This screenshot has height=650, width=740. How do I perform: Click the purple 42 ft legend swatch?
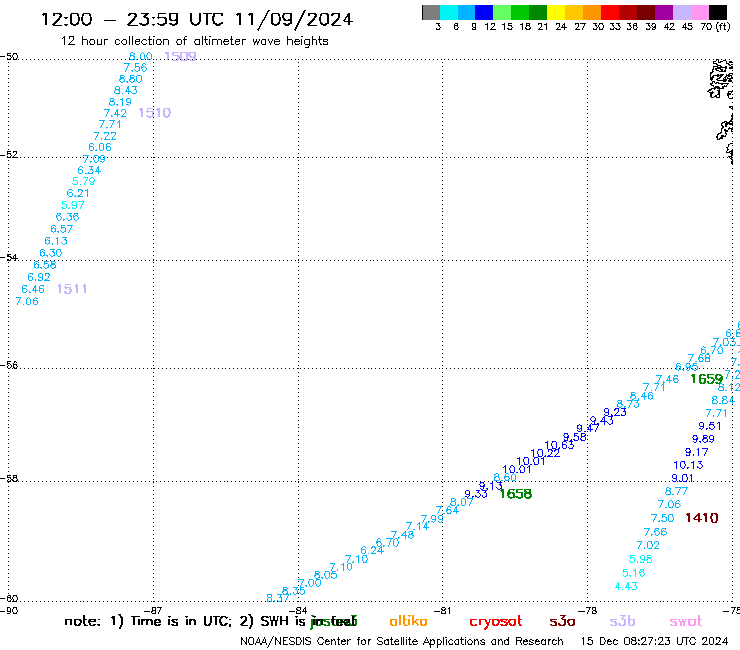coord(664,12)
